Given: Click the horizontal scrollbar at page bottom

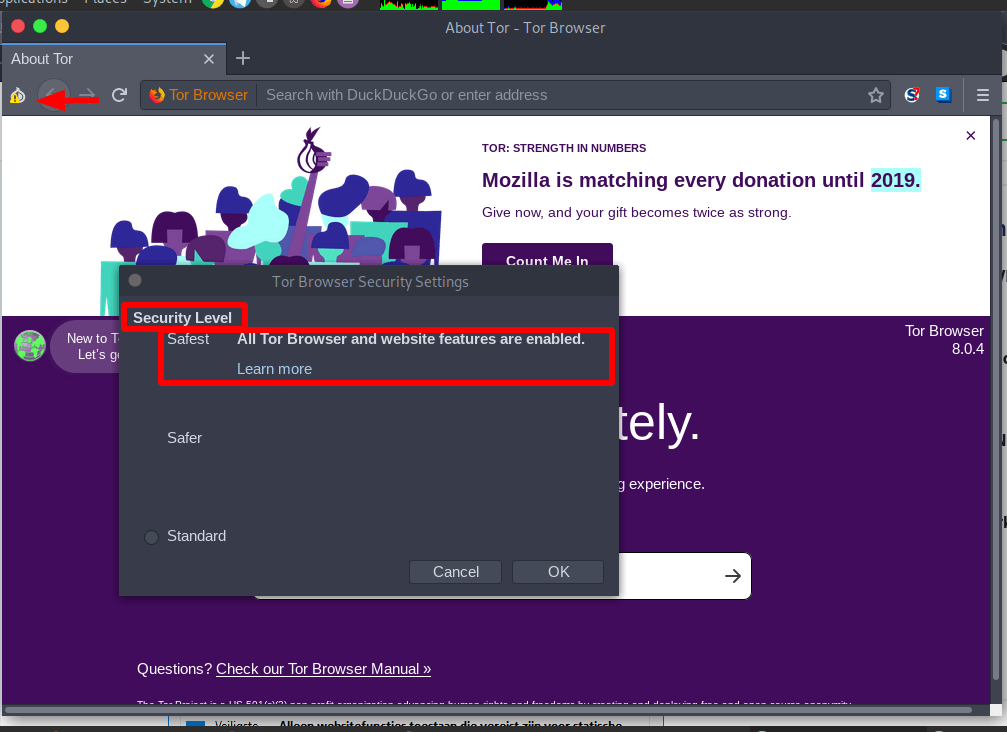Looking at the screenshot, I should click(487, 709).
